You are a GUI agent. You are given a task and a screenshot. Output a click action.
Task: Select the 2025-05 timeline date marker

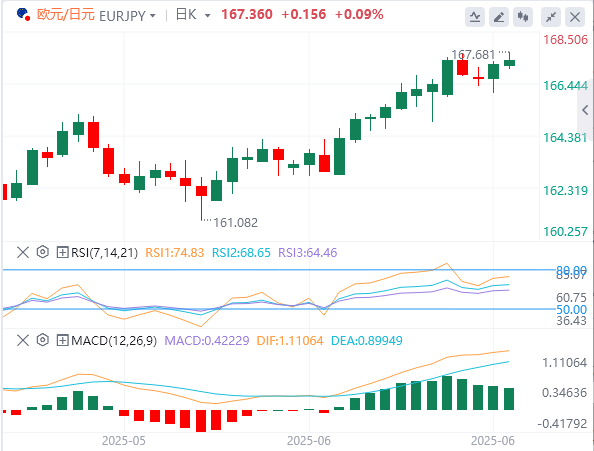tap(124, 441)
